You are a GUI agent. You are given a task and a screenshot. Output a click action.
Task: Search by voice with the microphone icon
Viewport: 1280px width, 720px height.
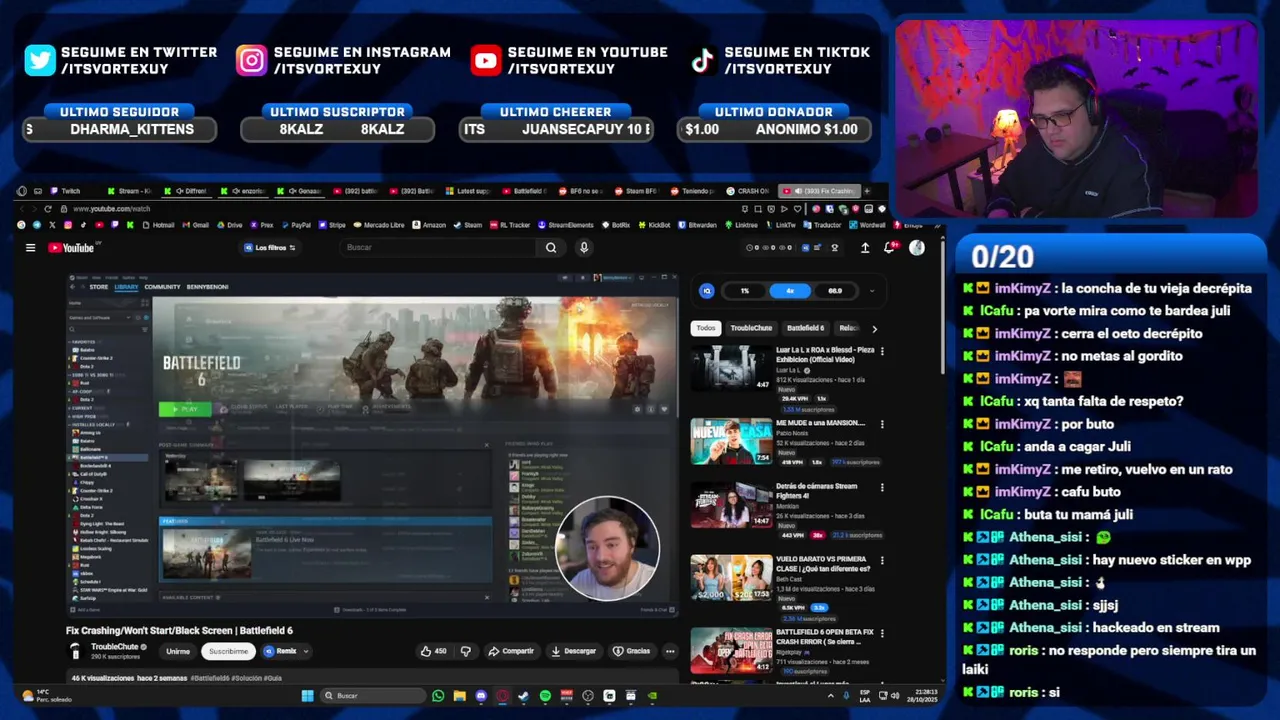click(584, 248)
